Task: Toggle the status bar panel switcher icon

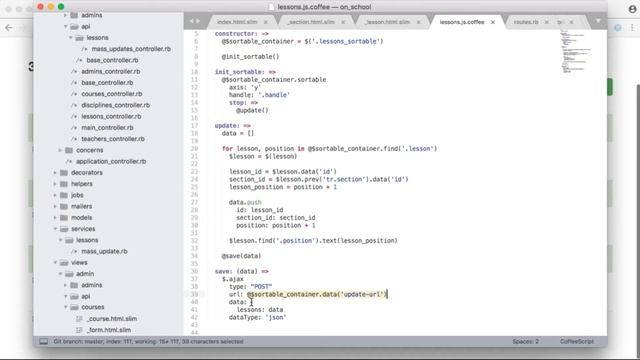Action: point(44,342)
